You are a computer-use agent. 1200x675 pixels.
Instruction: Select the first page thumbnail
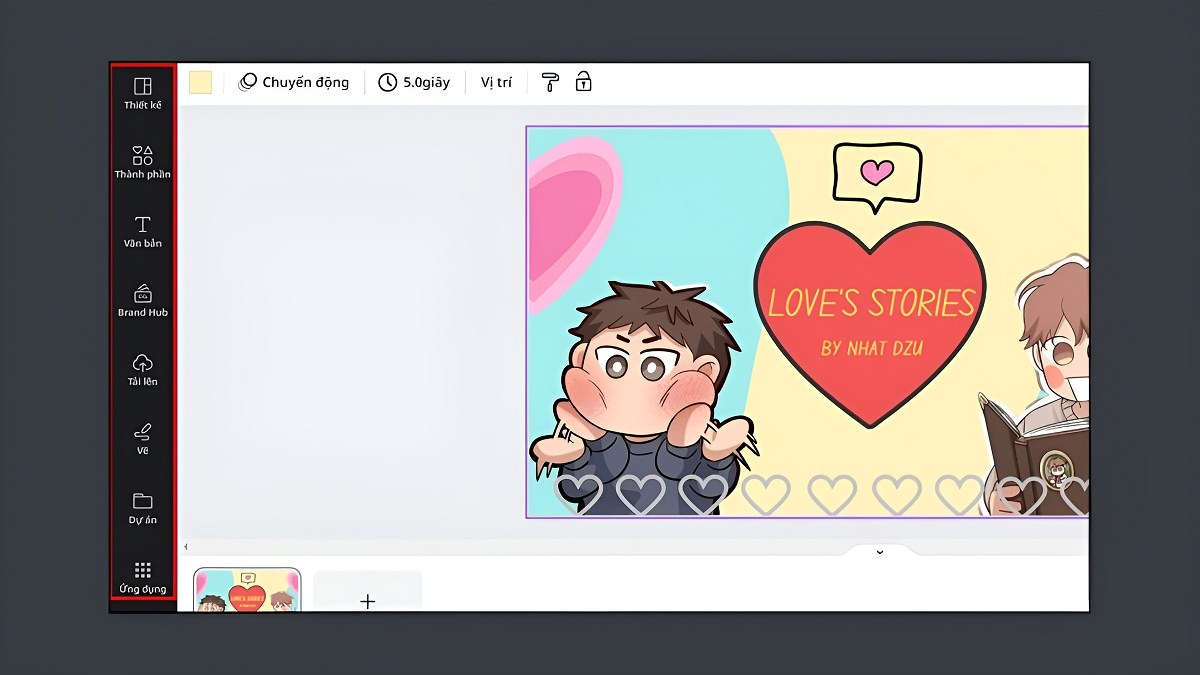point(247,590)
